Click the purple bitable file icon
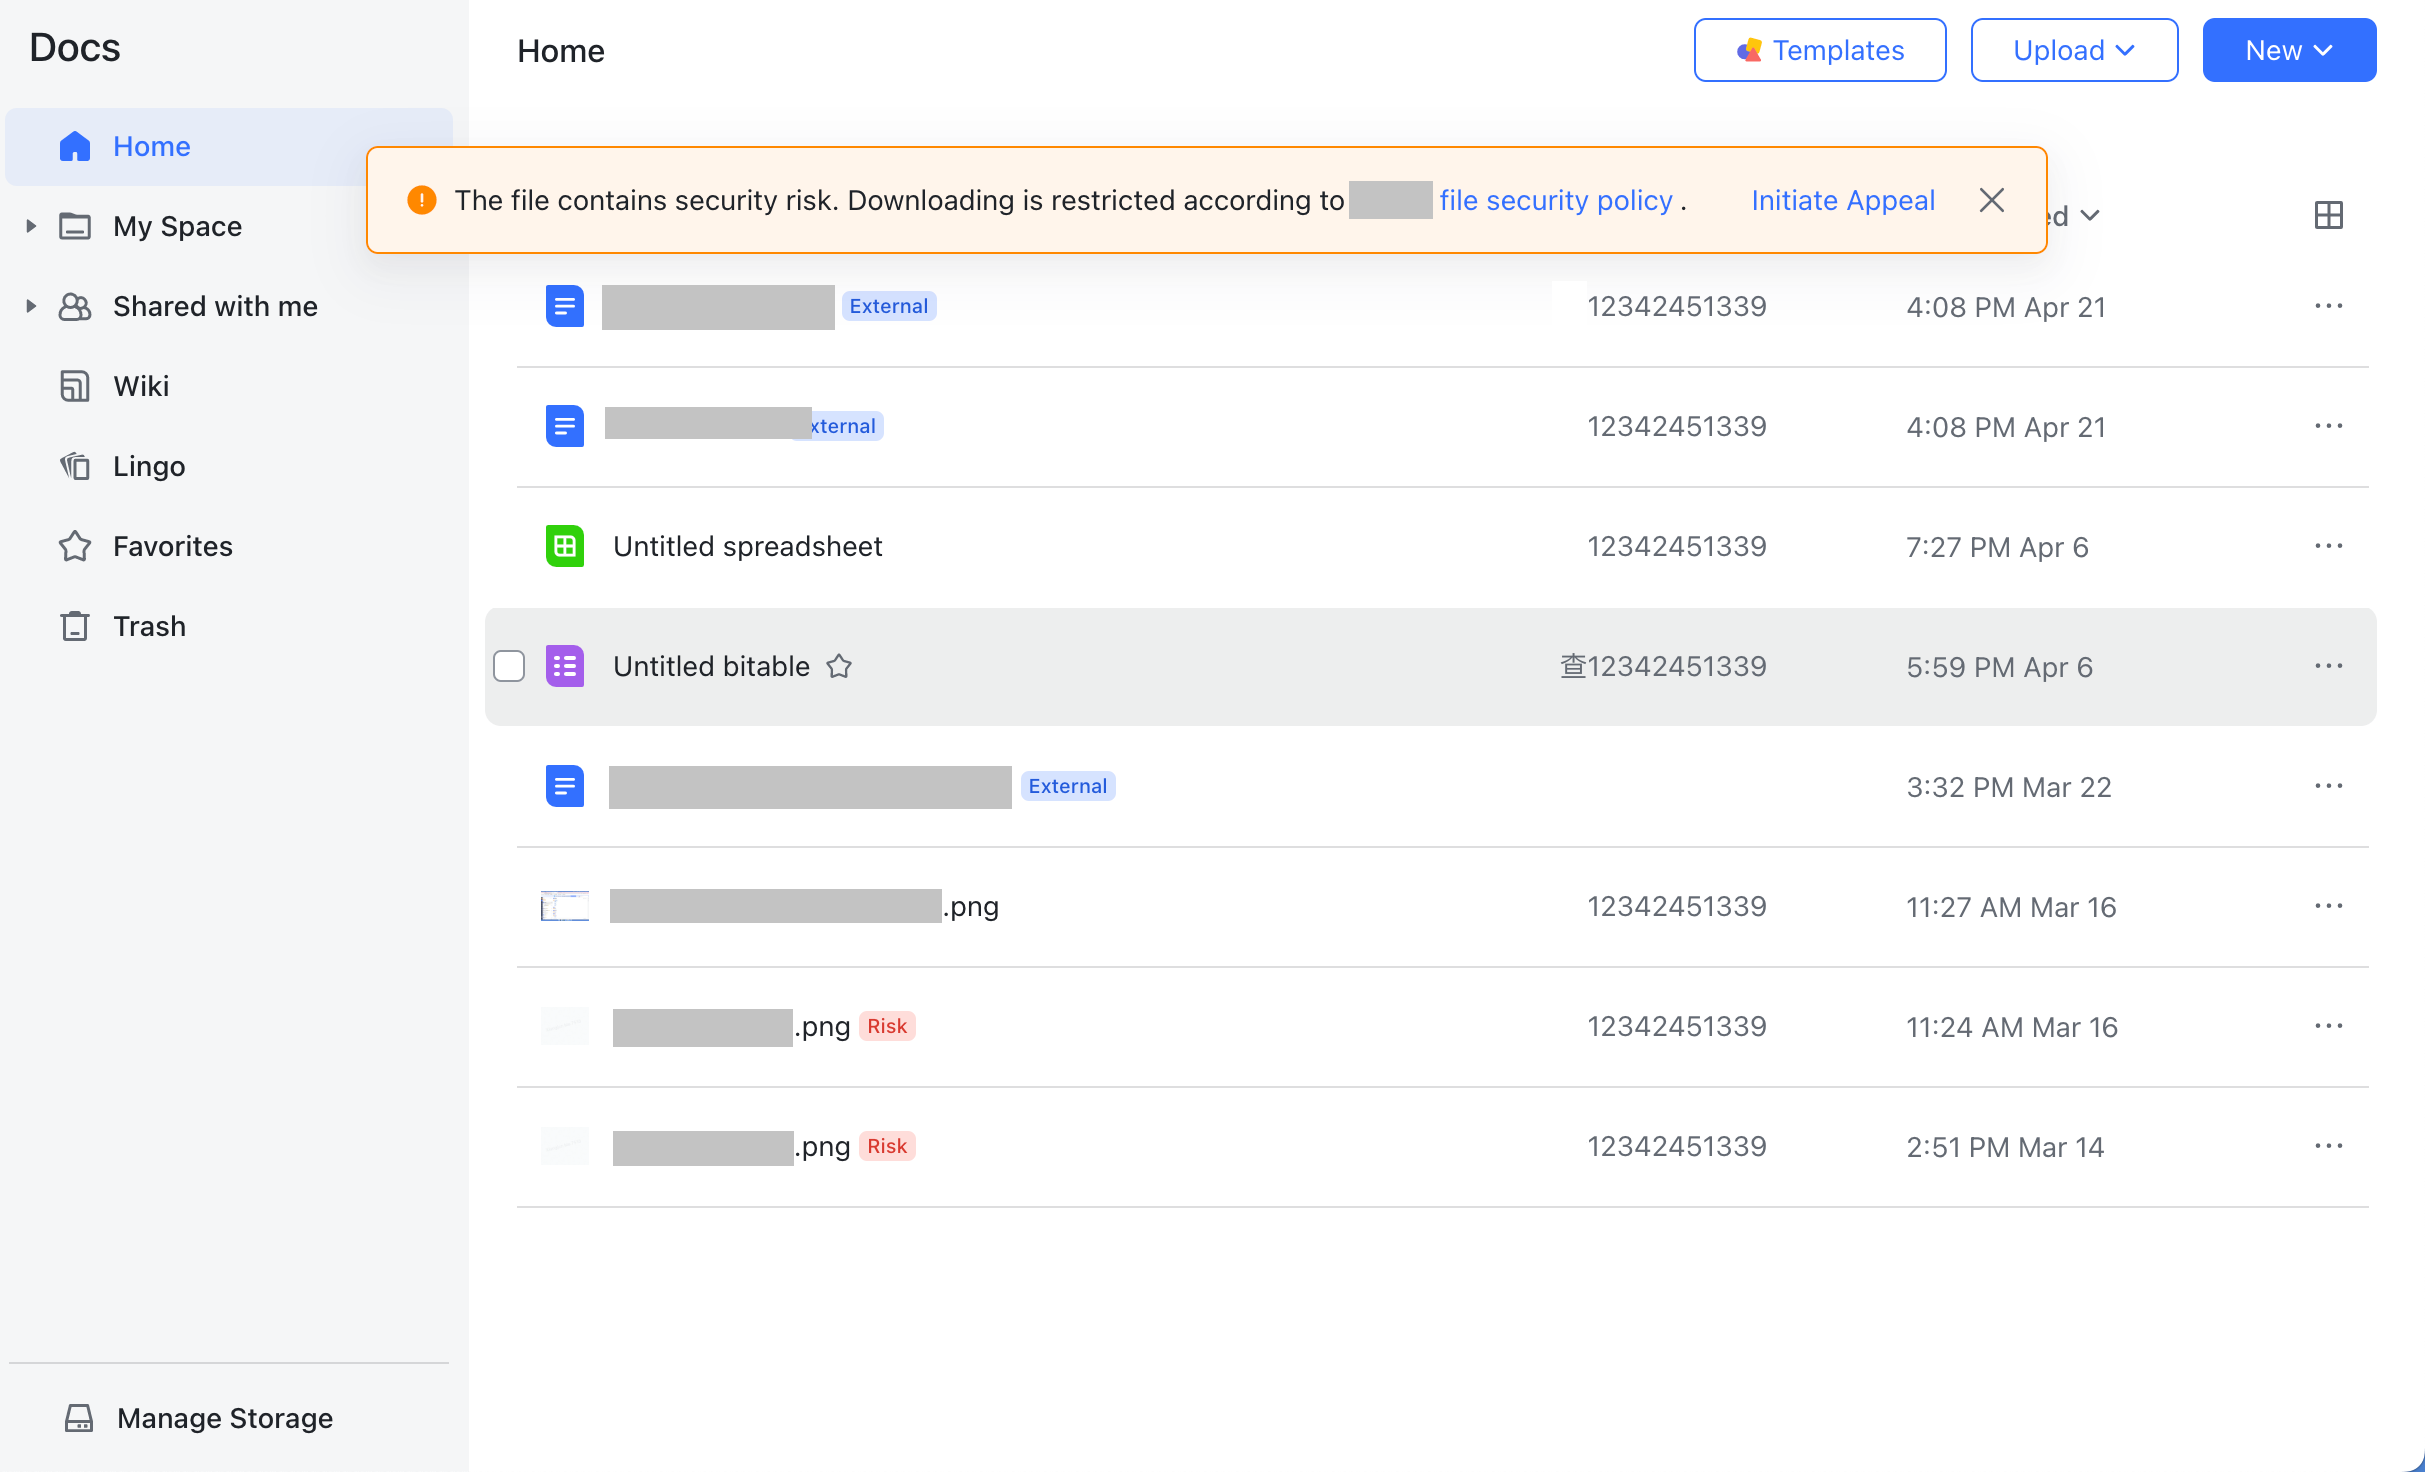 click(564, 666)
